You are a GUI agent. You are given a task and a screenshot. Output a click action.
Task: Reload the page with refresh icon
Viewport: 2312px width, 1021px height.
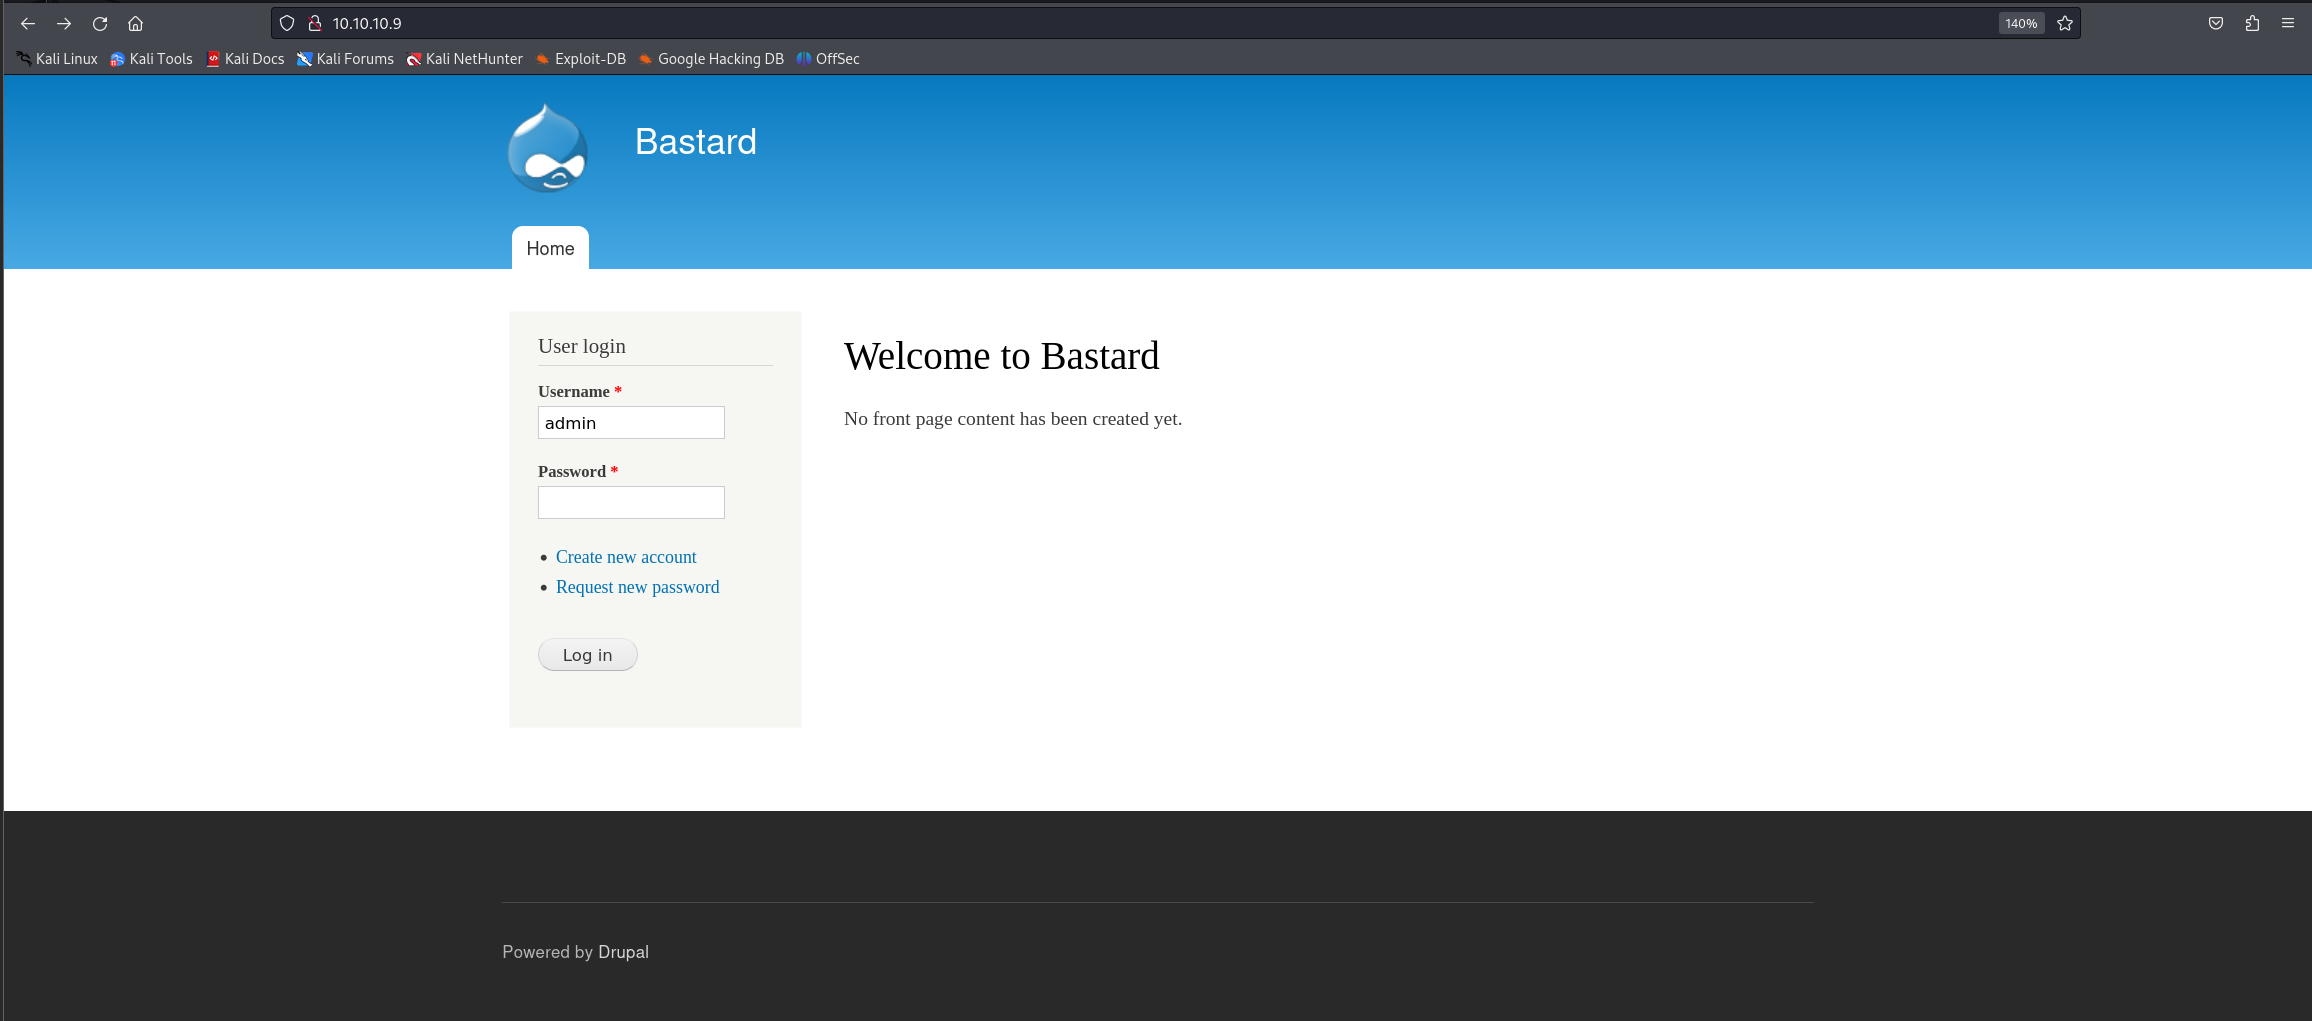click(x=100, y=23)
